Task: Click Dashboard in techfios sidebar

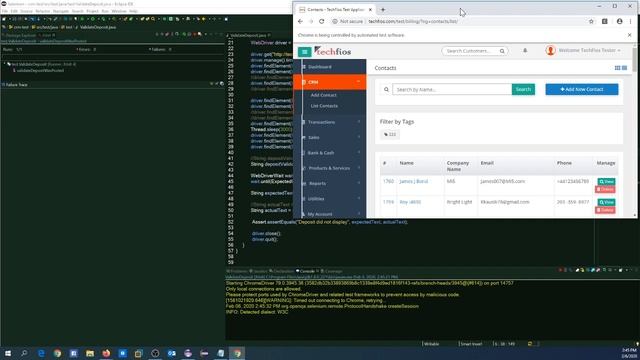Action: (x=320, y=67)
